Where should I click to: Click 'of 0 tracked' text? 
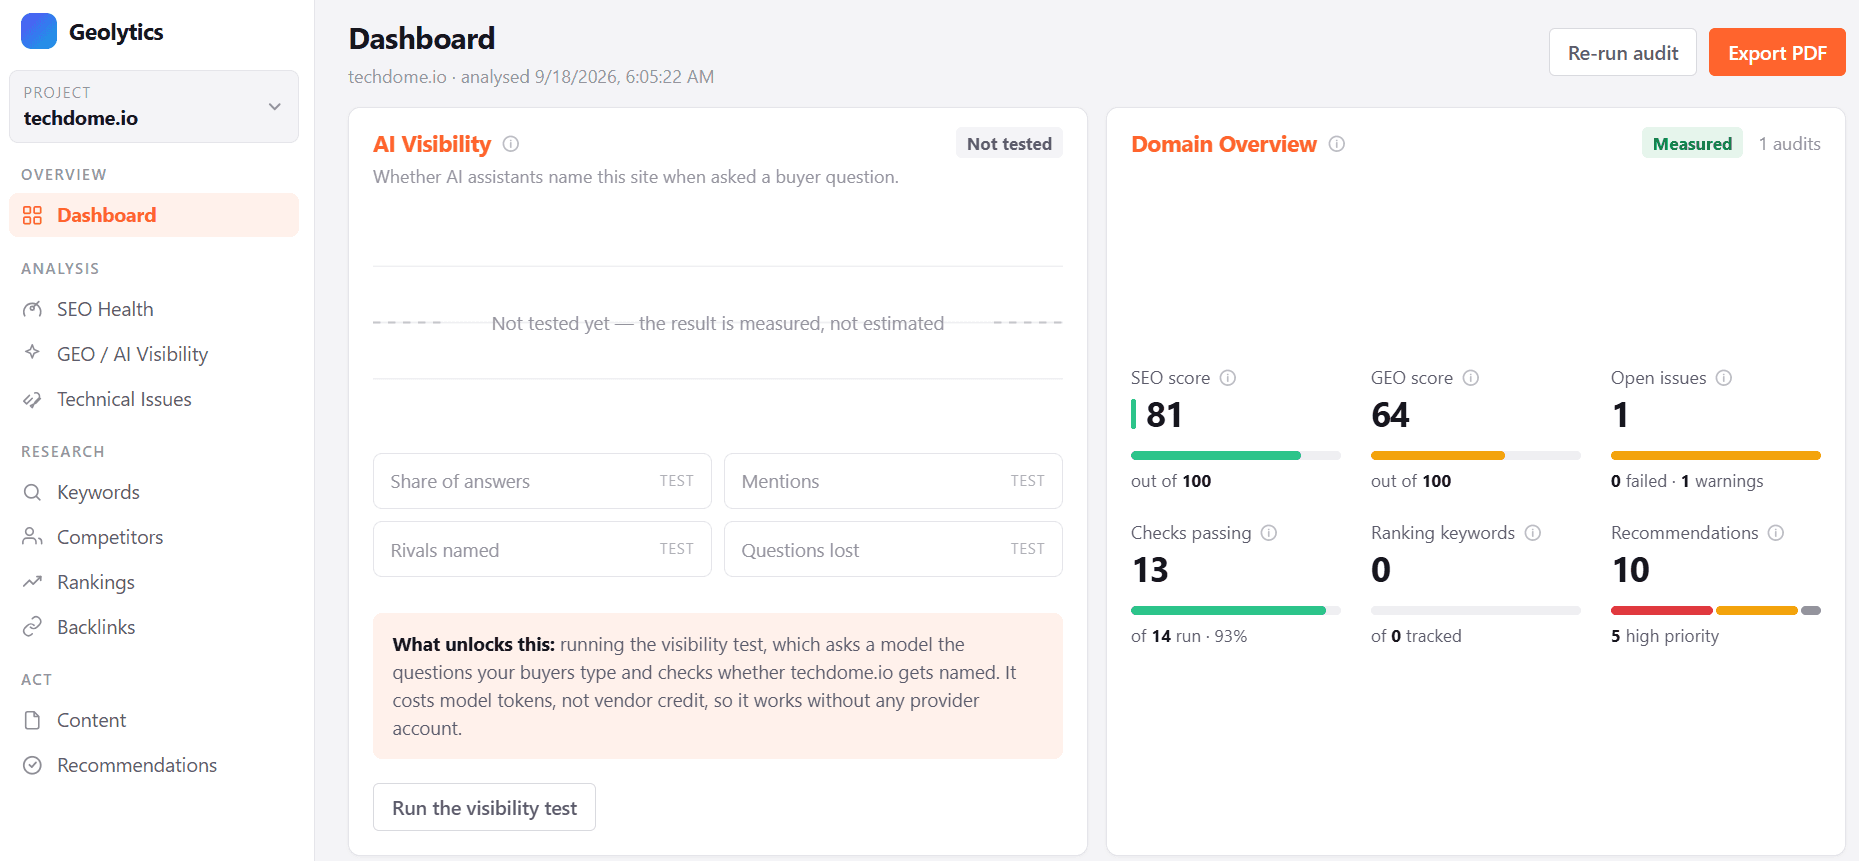(1416, 636)
